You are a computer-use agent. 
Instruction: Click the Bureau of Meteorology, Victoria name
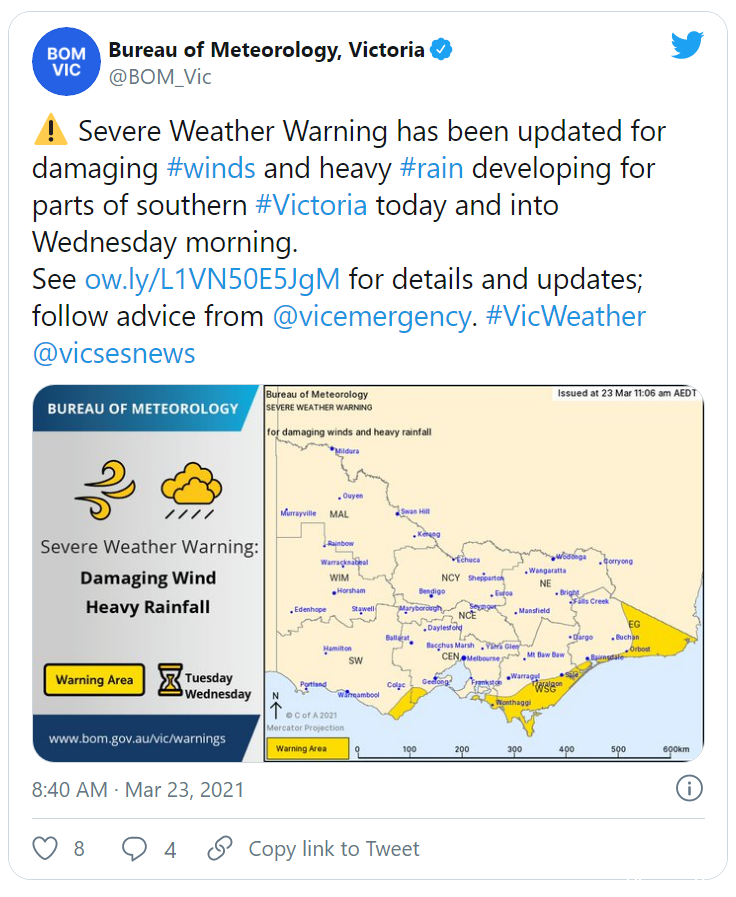pyautogui.click(x=266, y=50)
